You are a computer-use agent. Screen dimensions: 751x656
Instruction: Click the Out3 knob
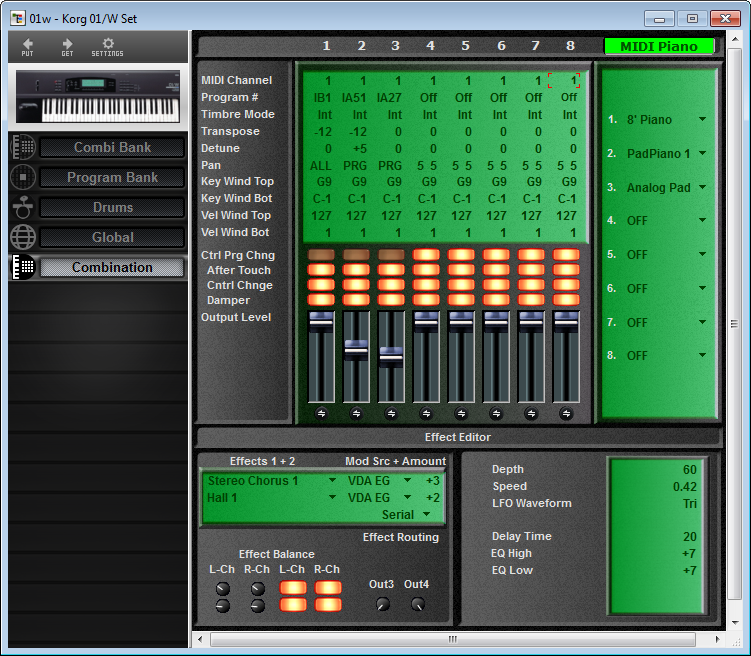tap(382, 604)
